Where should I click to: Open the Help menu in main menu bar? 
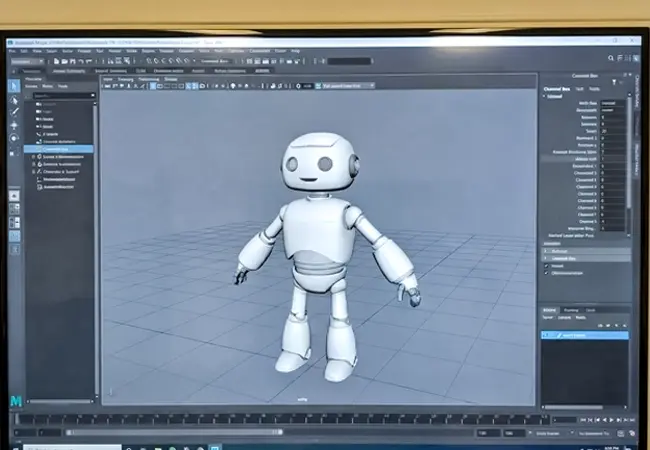point(295,51)
